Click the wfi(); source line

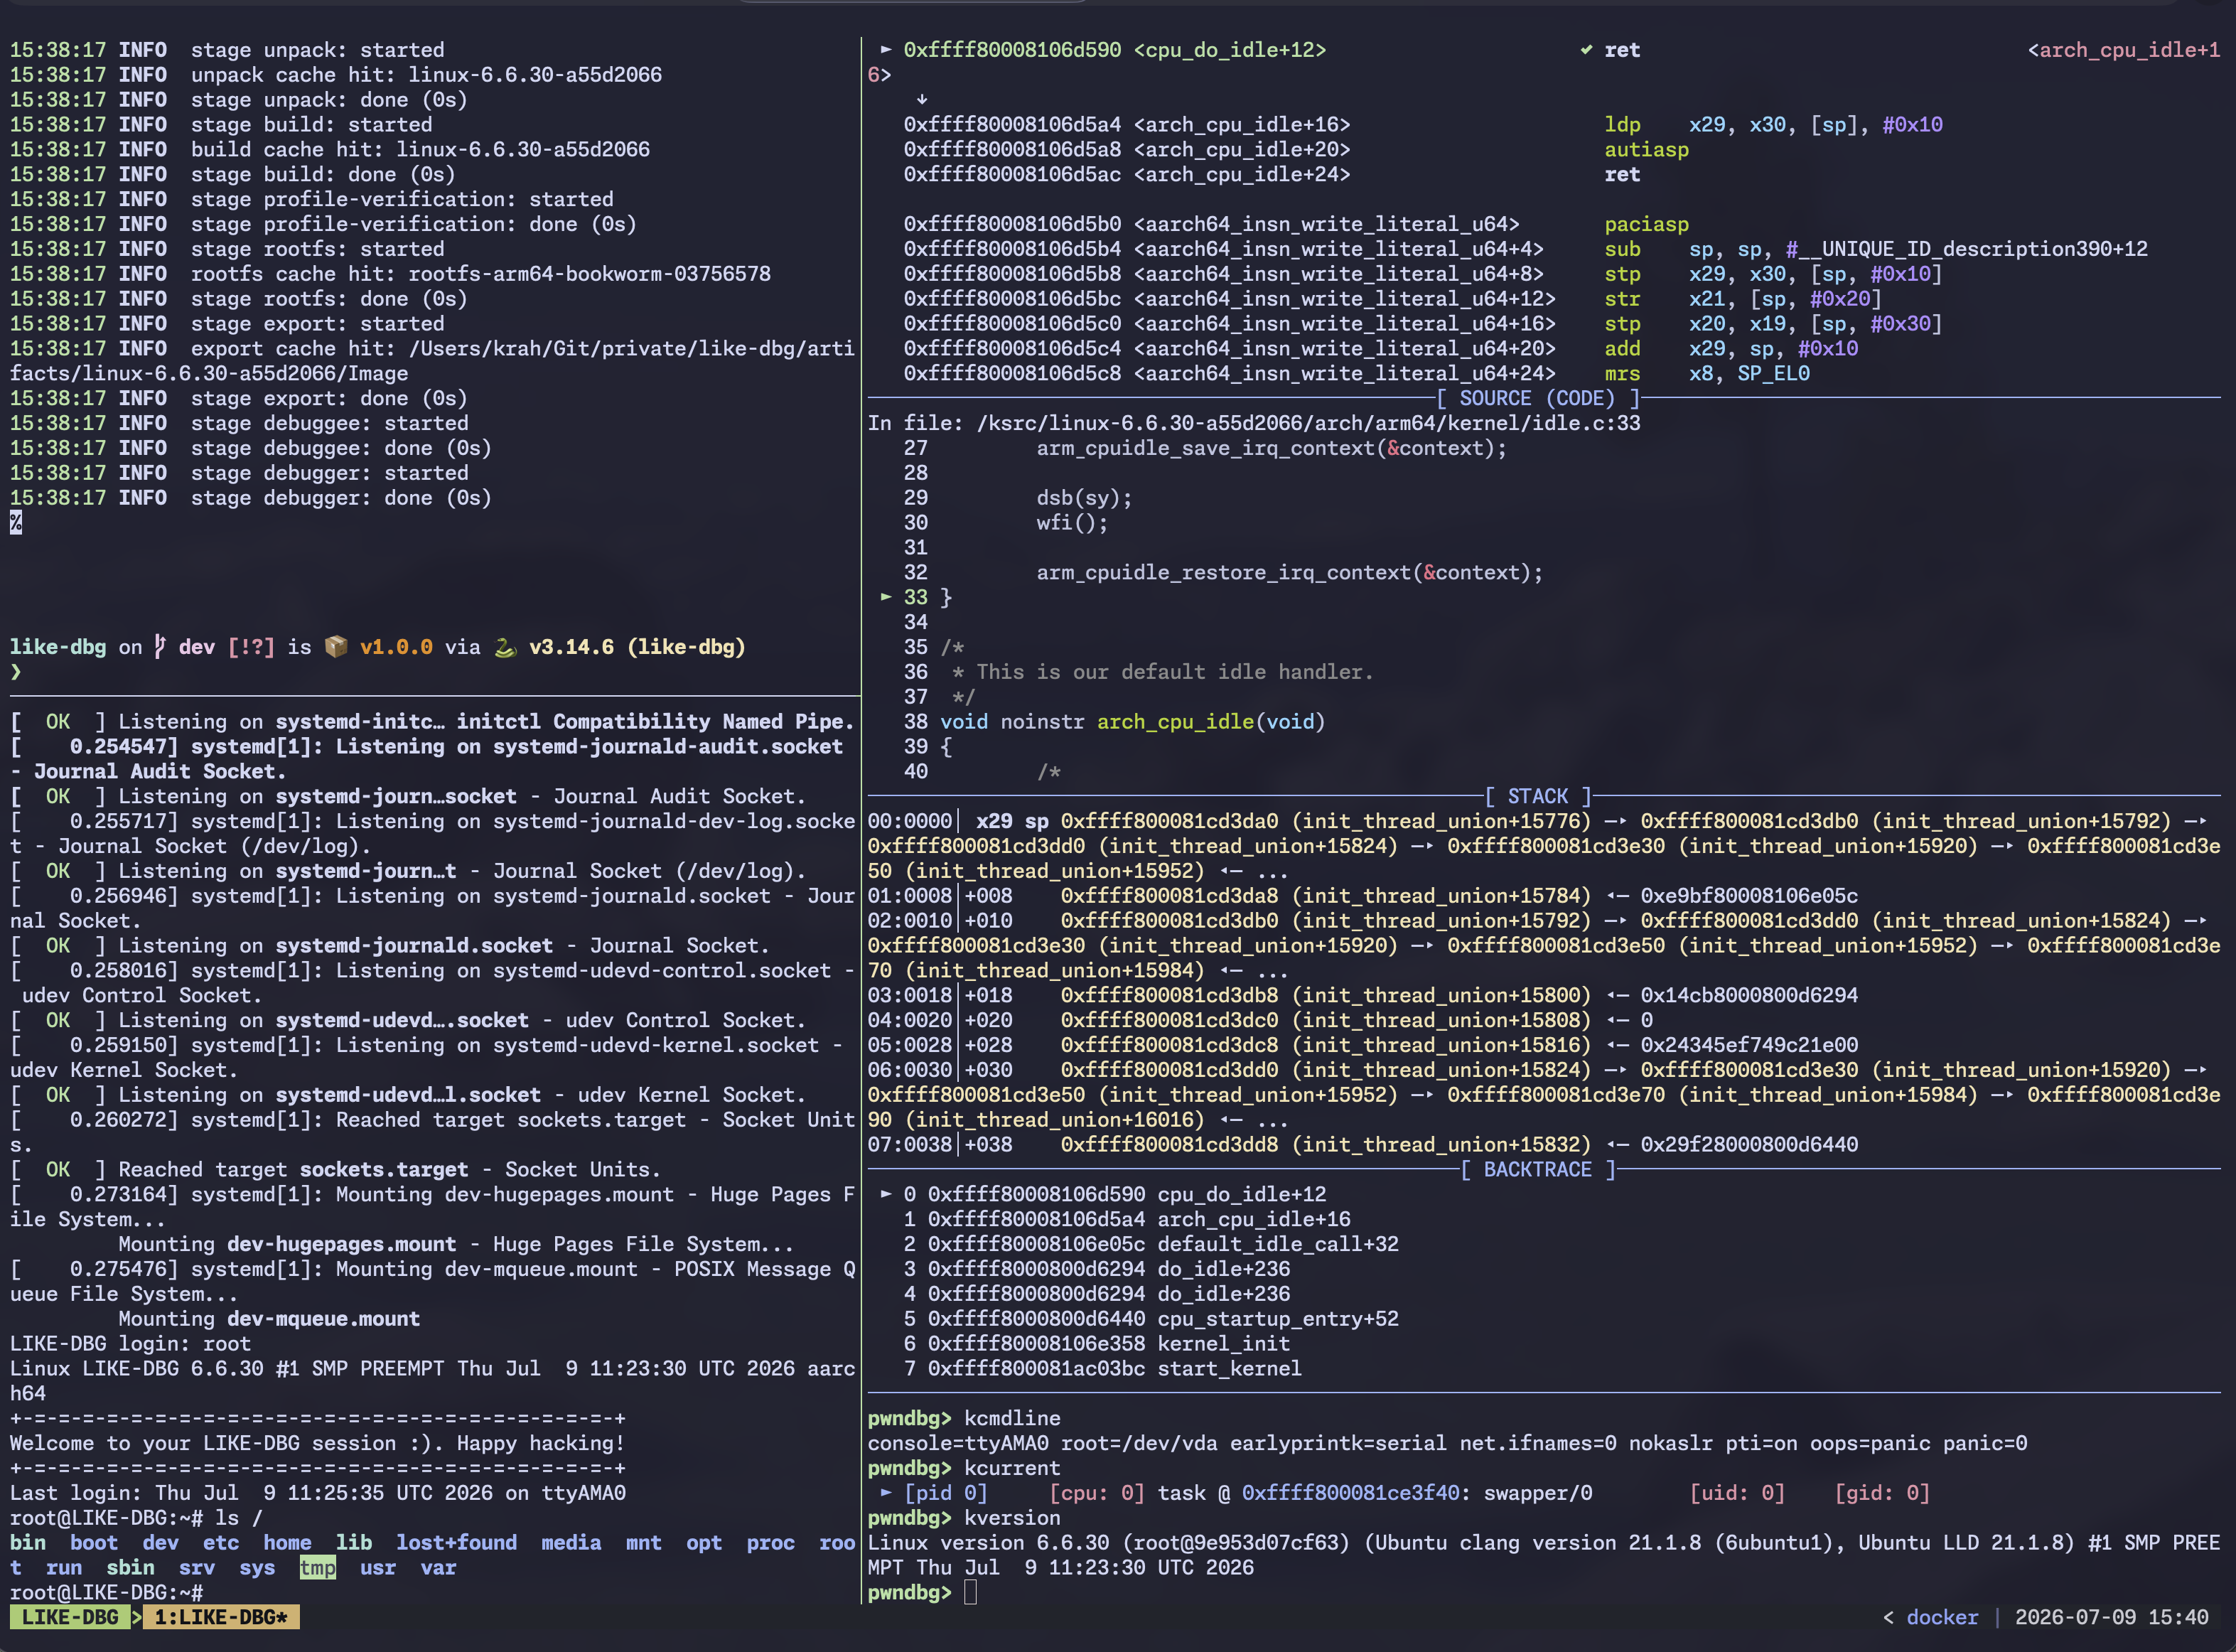(x=1072, y=522)
